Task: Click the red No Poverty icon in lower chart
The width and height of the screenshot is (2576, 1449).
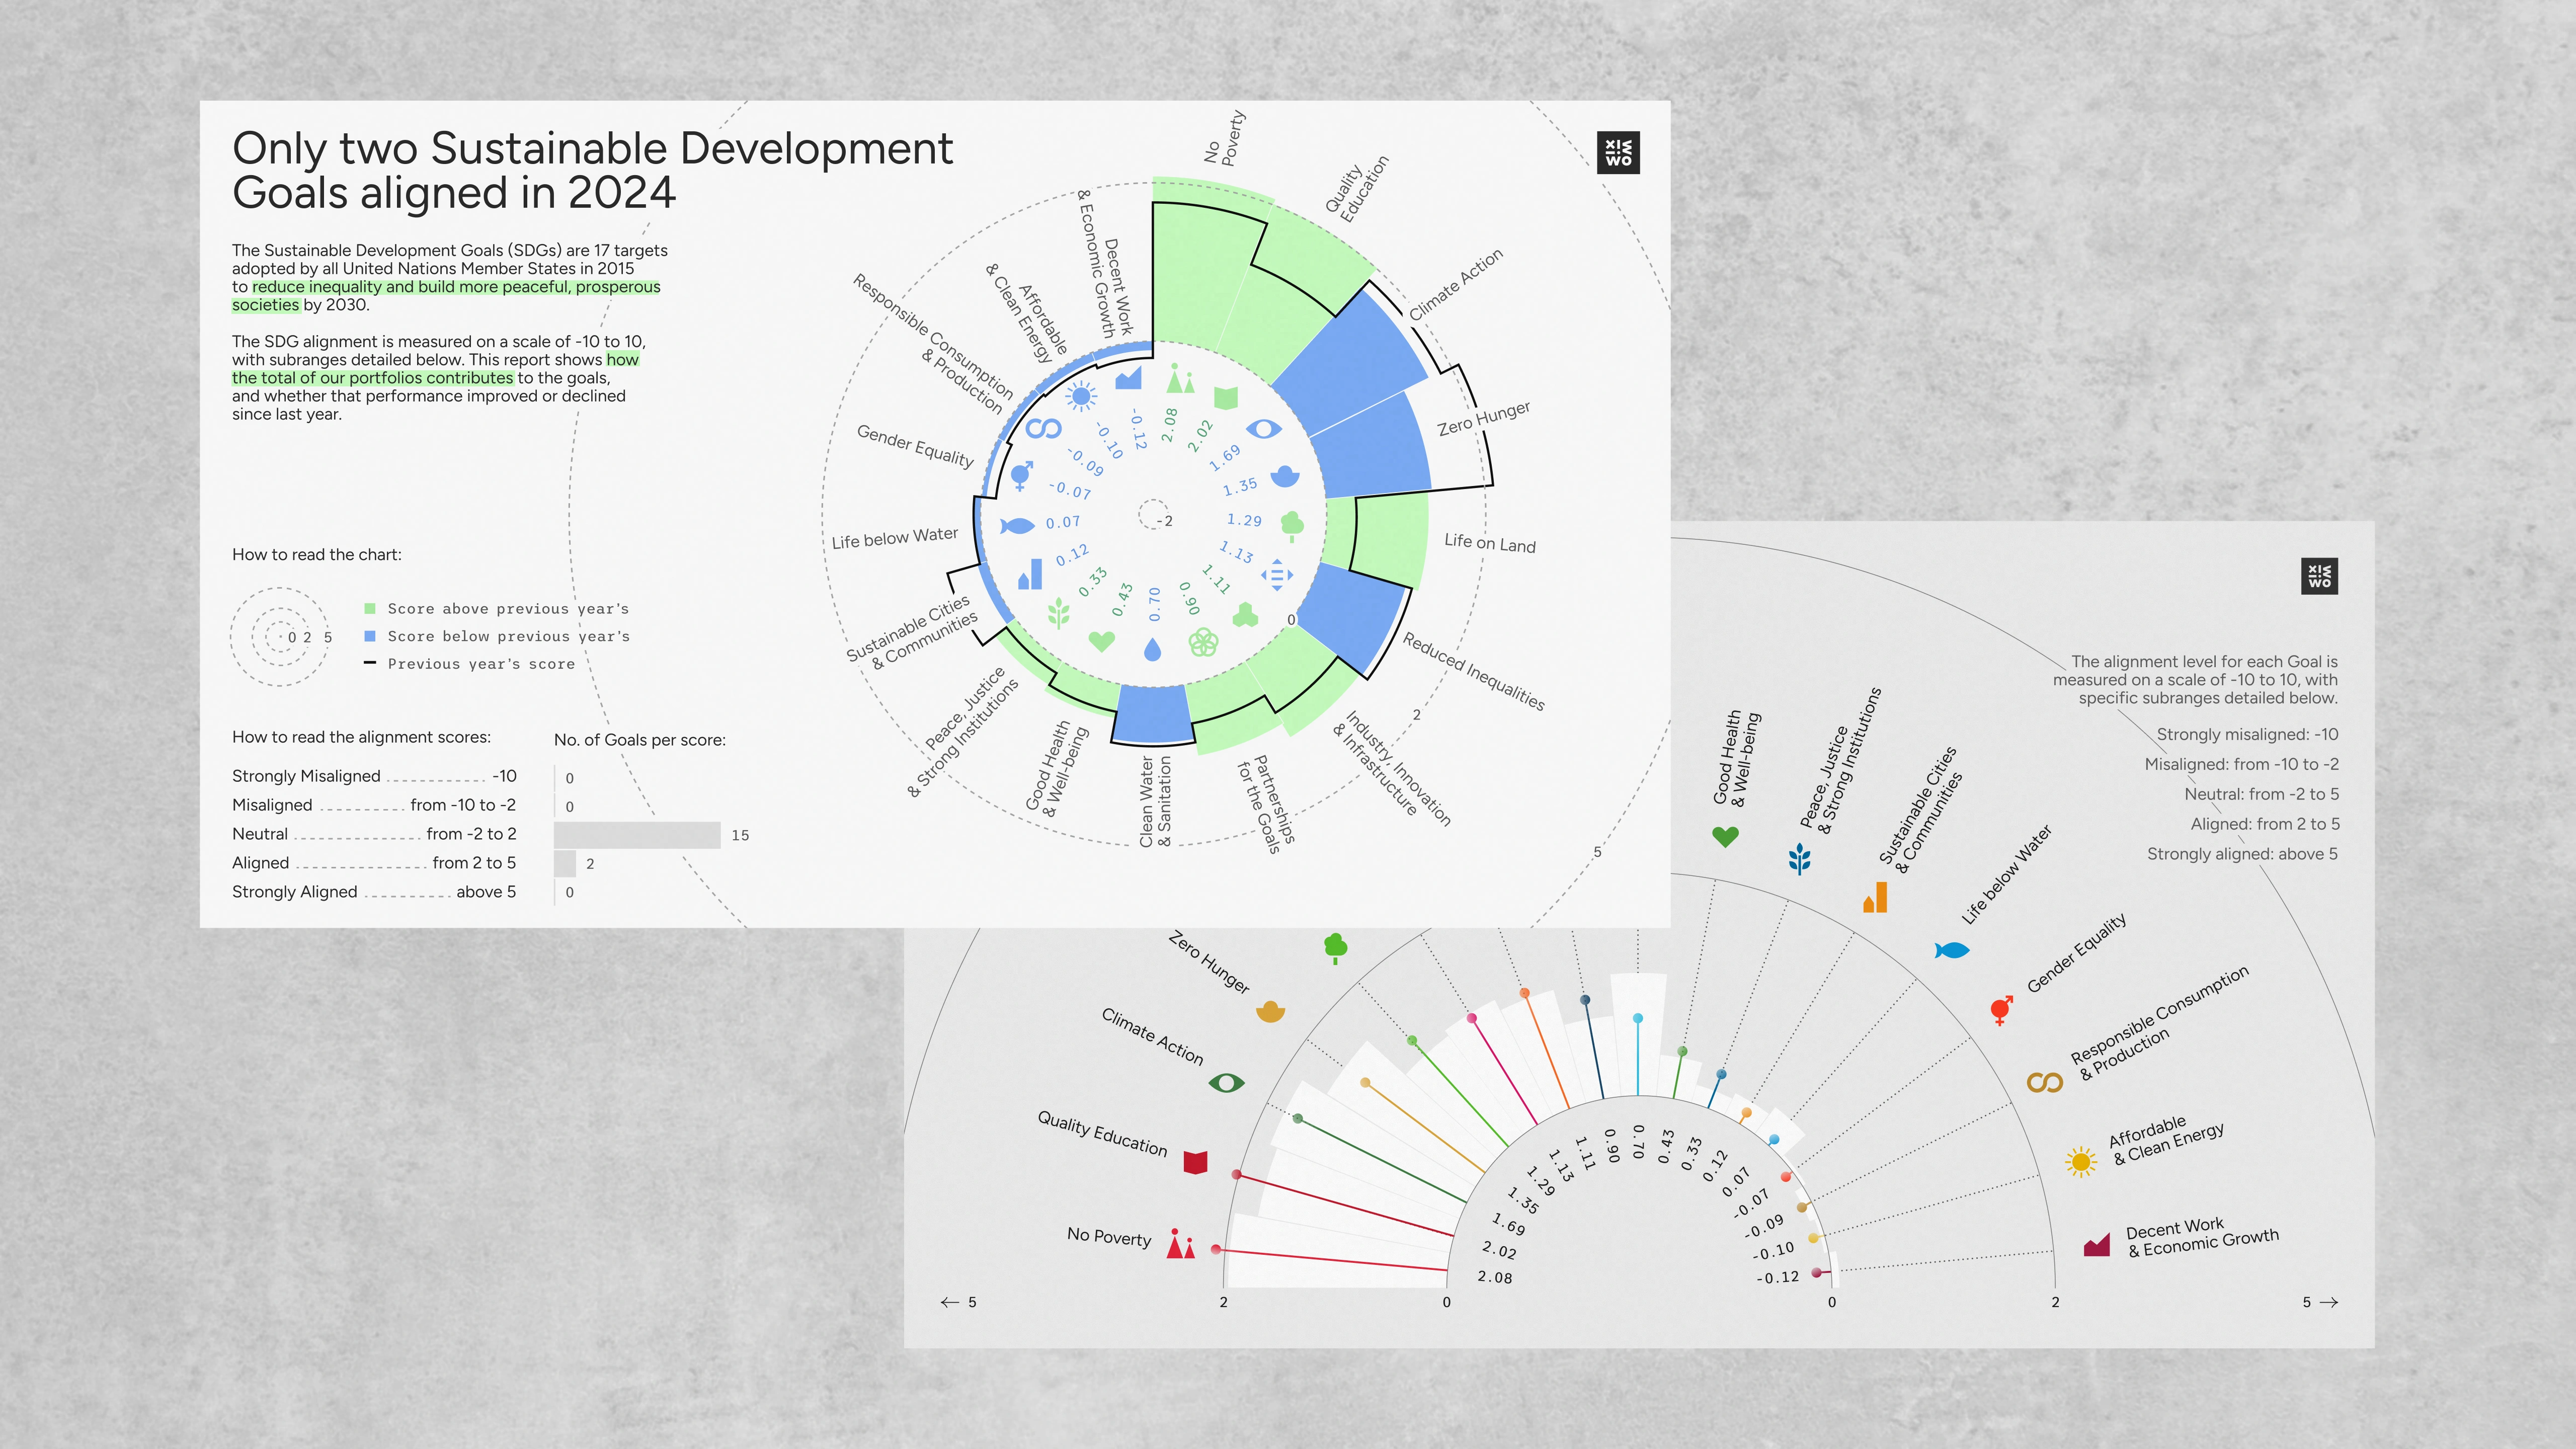Action: [1180, 1243]
